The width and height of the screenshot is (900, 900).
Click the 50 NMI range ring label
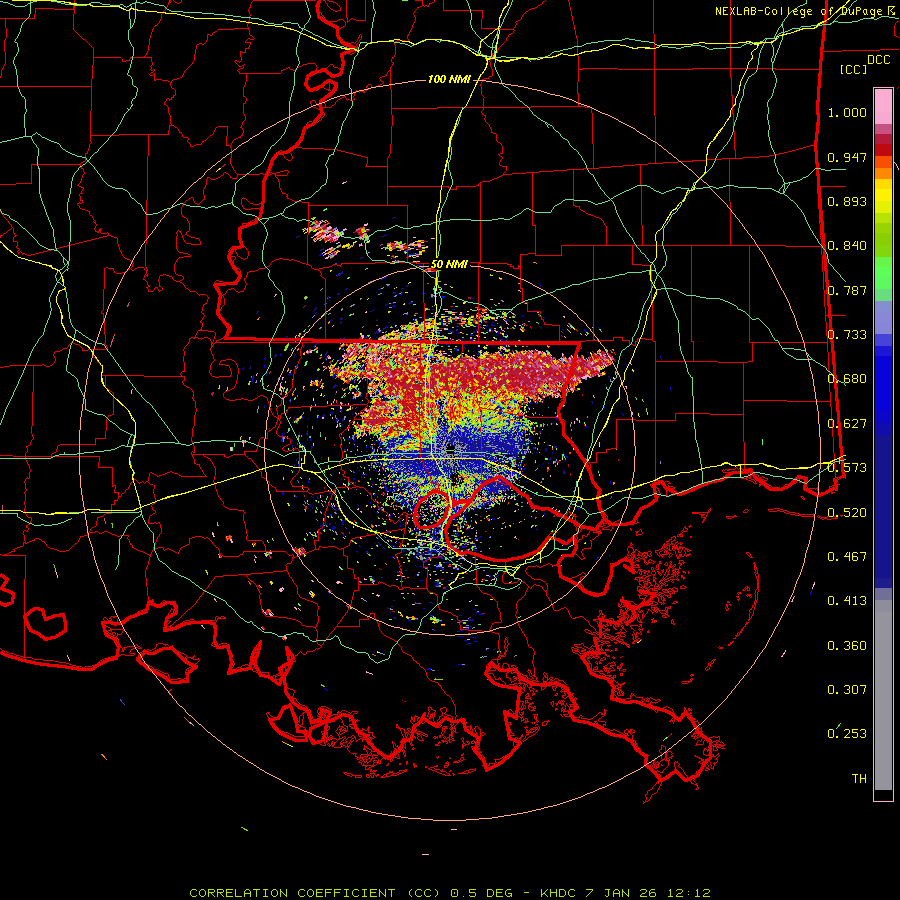[x=449, y=264]
